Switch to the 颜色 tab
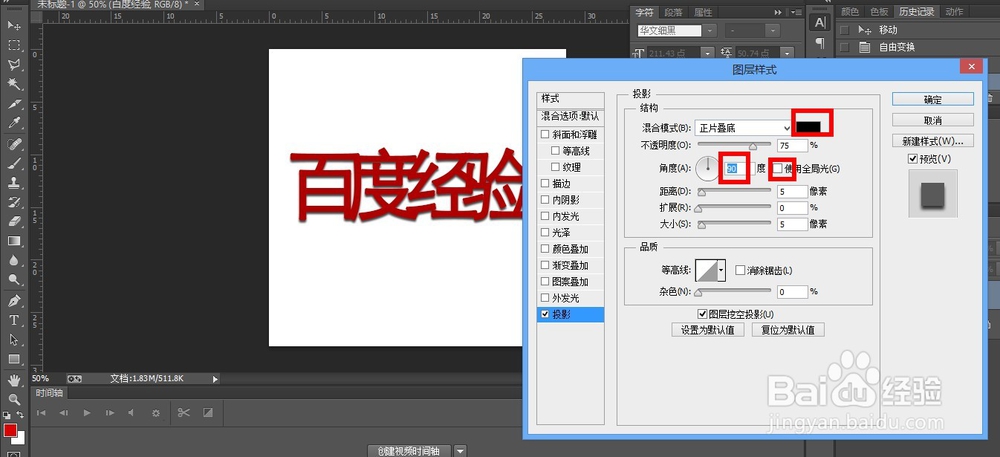This screenshot has width=1000, height=457. (850, 11)
